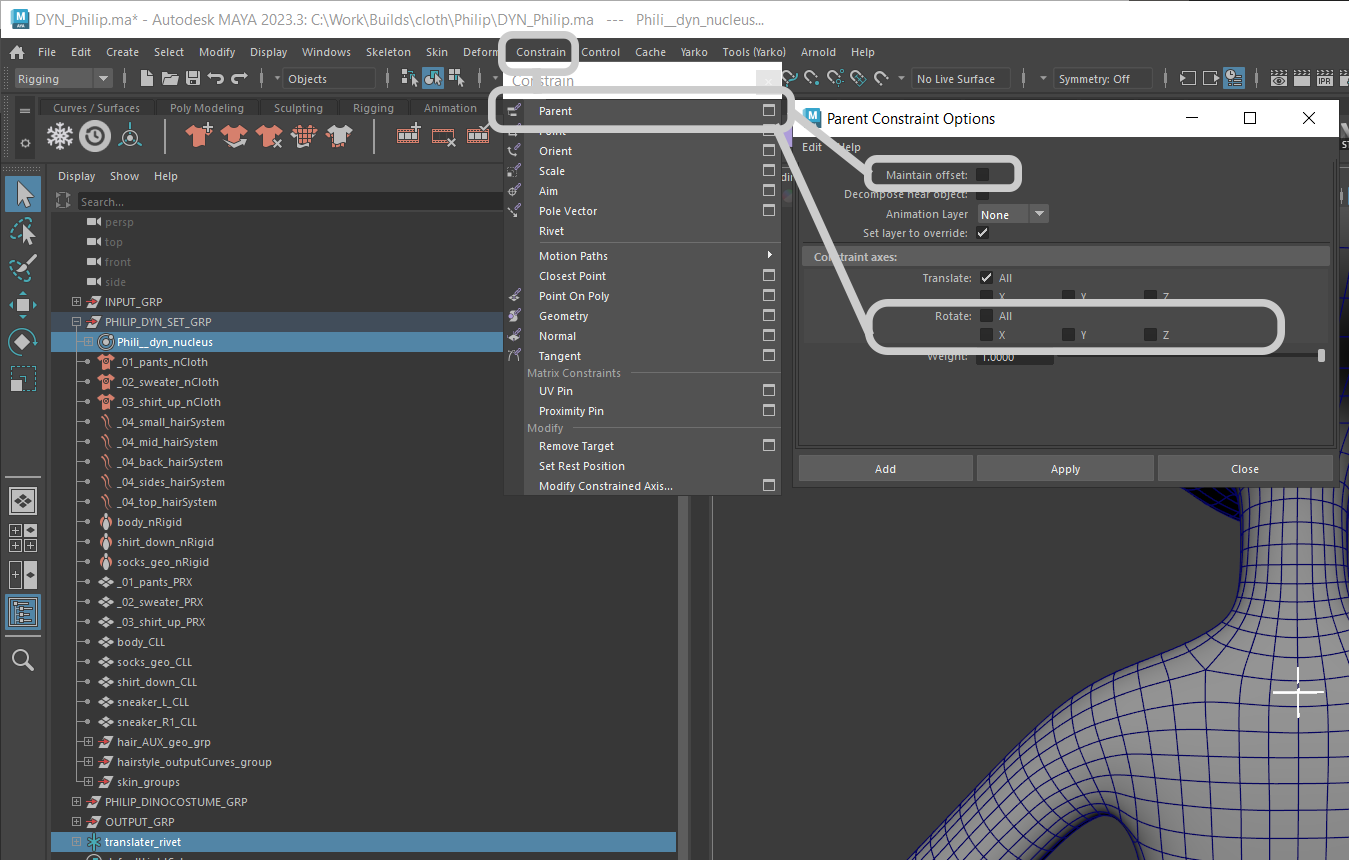The image size is (1349, 860).
Task: Click the magnifier search icon in toolbox
Action: coord(23,659)
